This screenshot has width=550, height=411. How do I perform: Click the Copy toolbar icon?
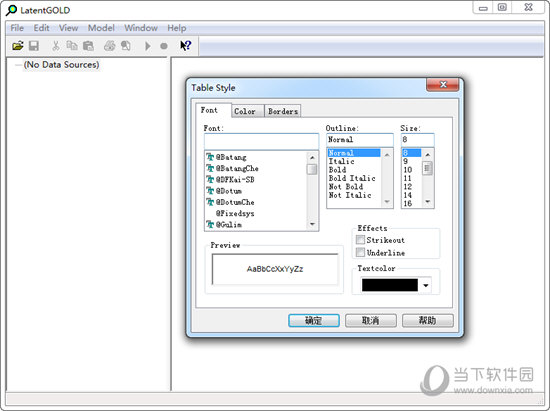coord(72,46)
